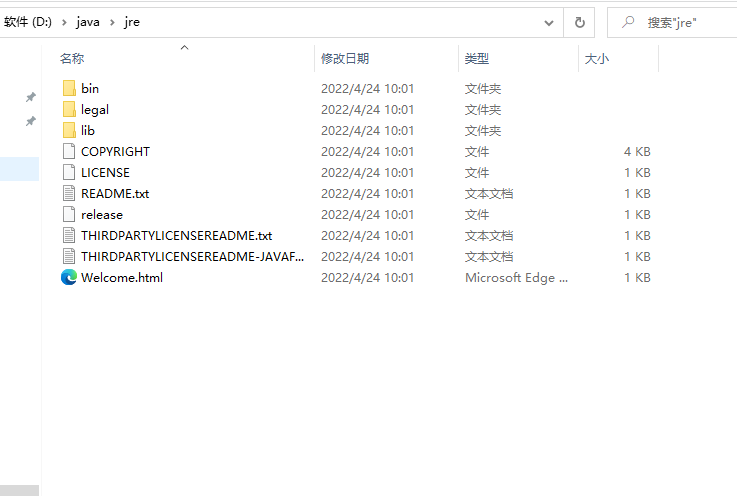Screen dimensions: 737x496
Task: Select the legal folder name
Action: (95, 110)
